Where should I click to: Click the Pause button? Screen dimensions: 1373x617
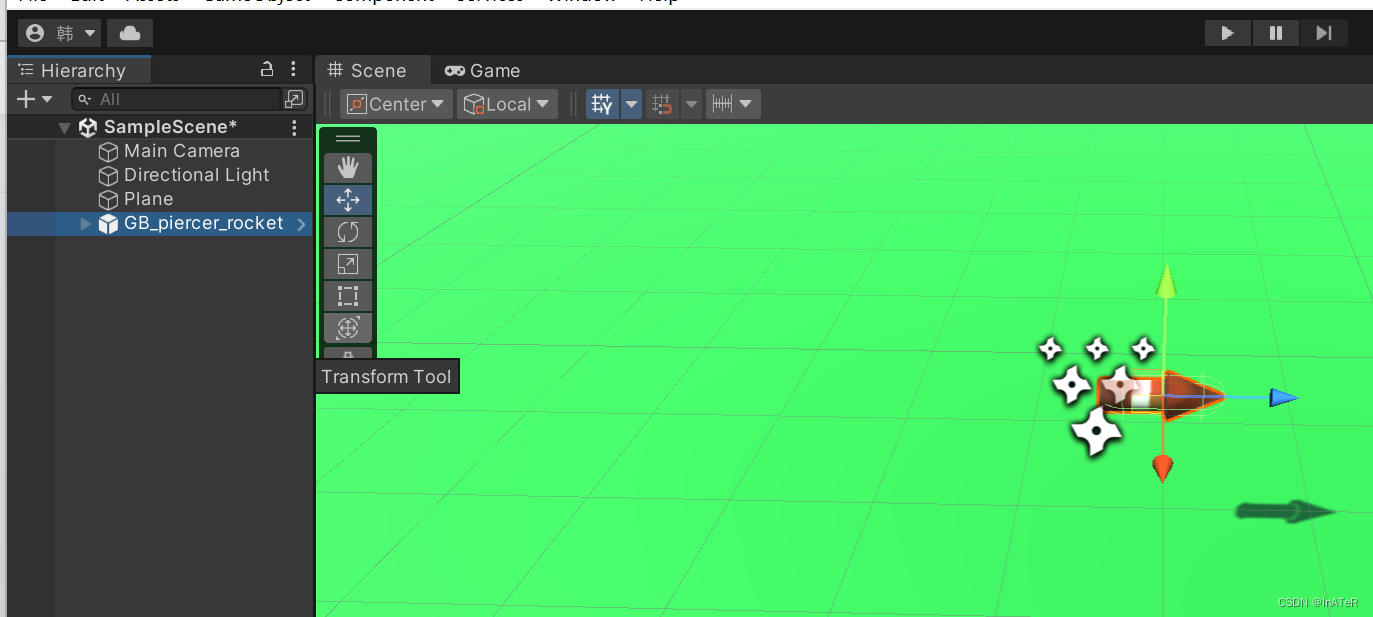click(1275, 33)
